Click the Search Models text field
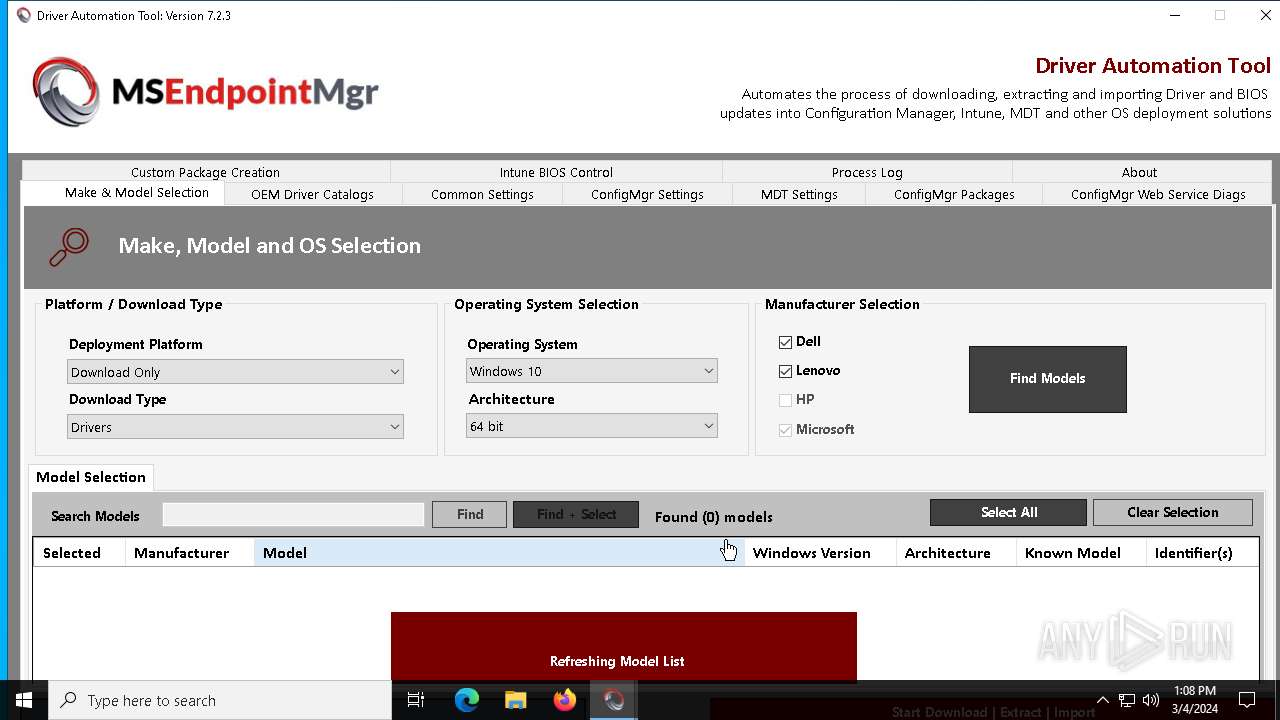The width and height of the screenshot is (1280, 720). tap(294, 514)
